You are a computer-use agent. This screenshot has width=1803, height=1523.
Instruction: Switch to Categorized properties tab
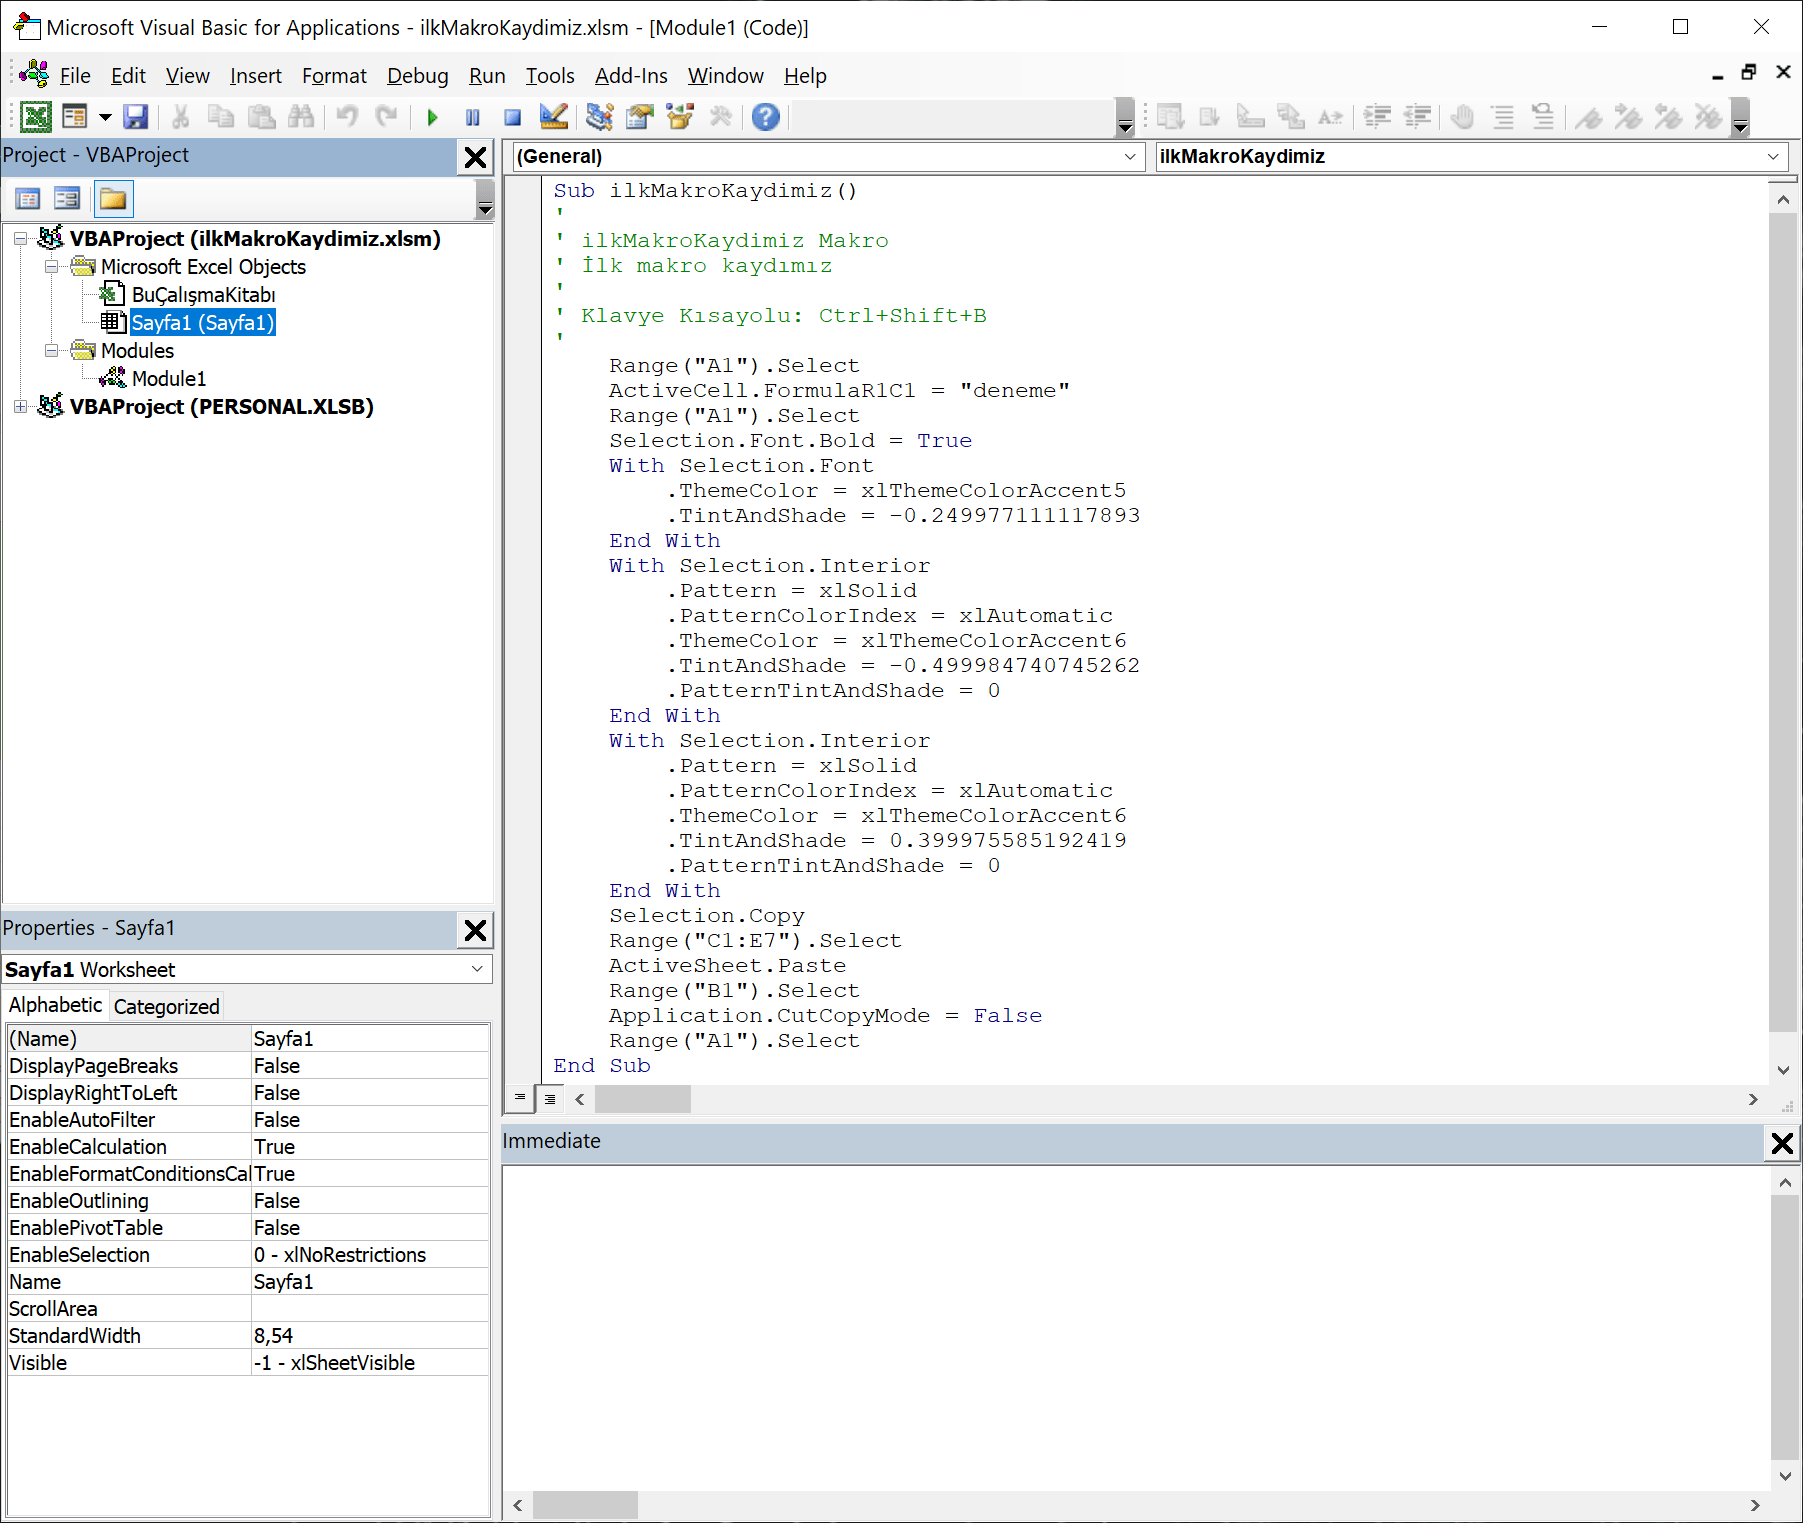[166, 1007]
